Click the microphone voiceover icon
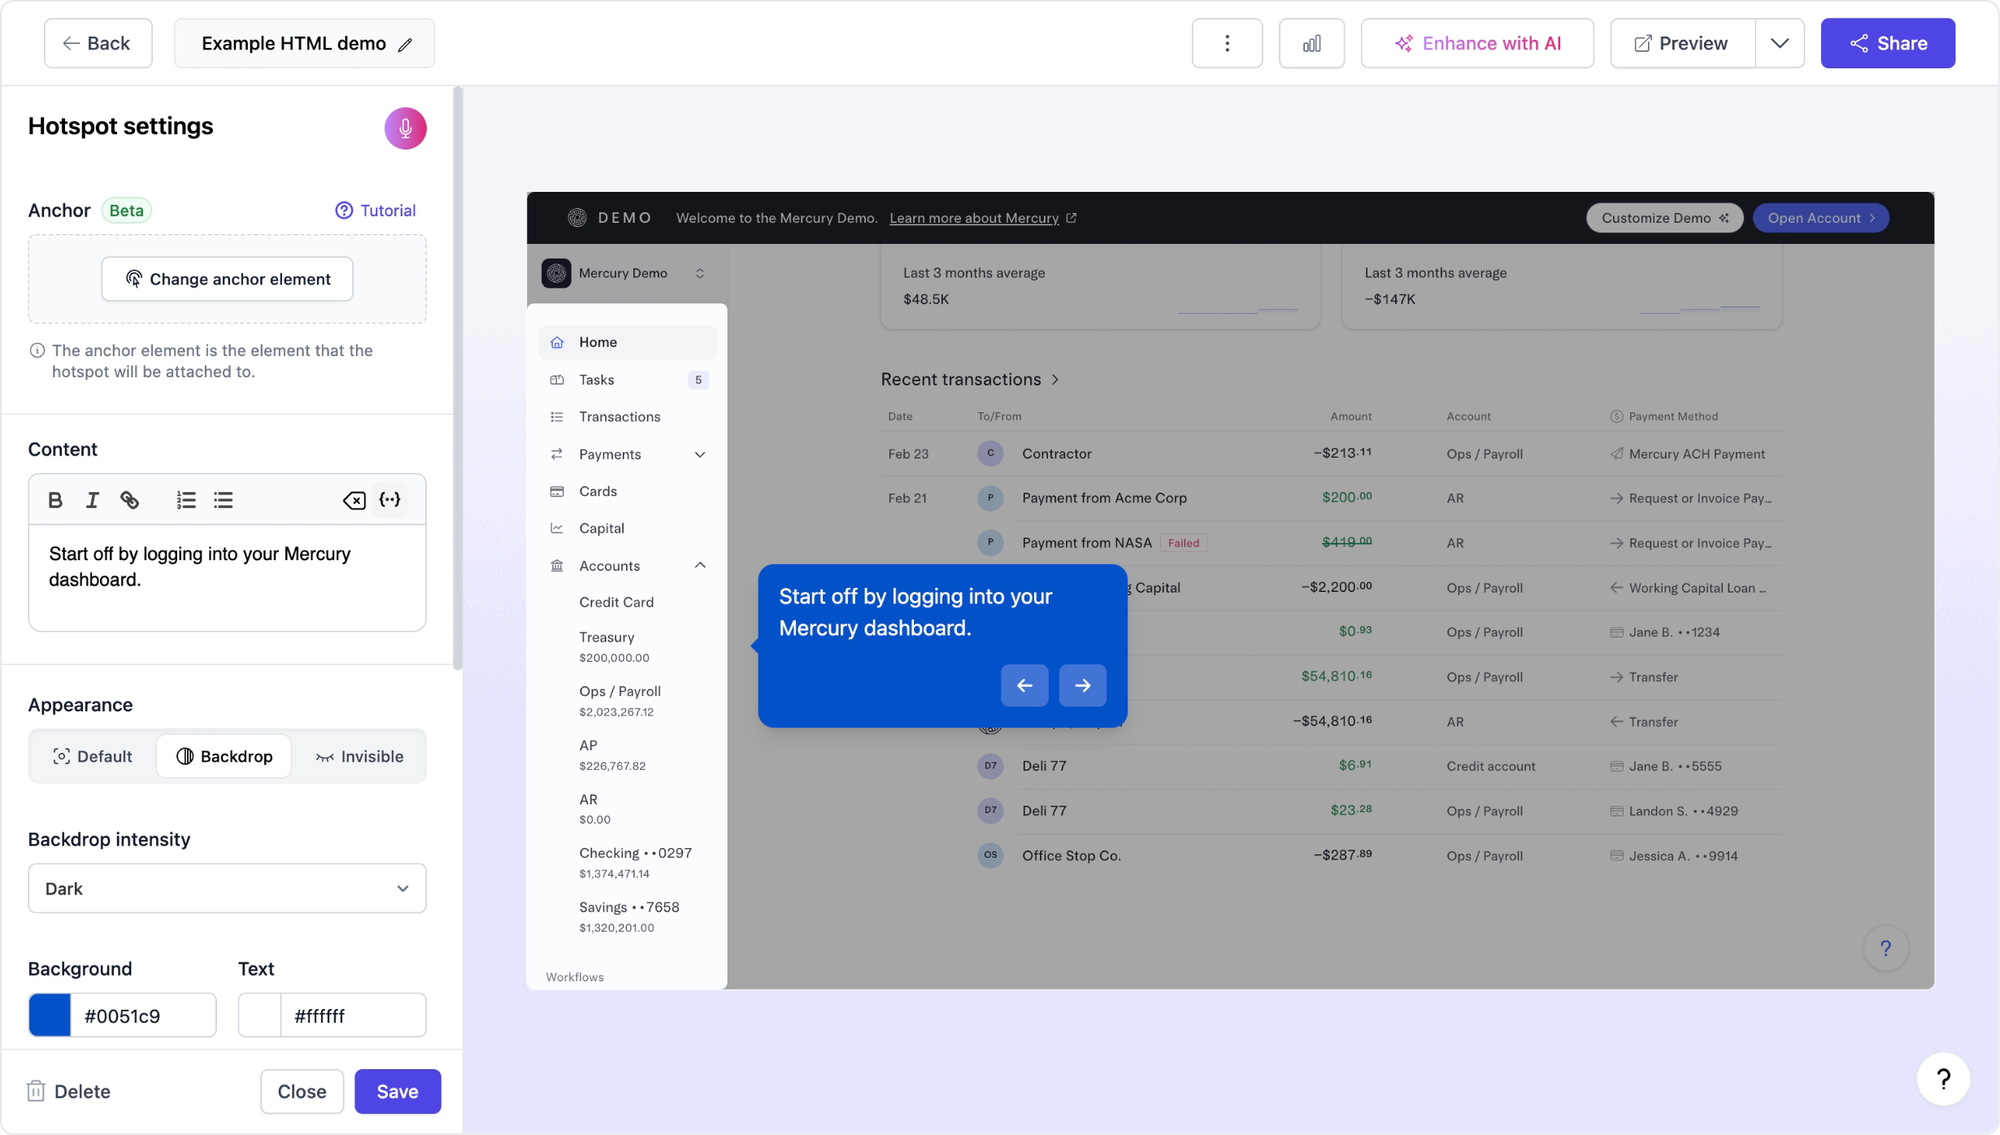 (405, 128)
